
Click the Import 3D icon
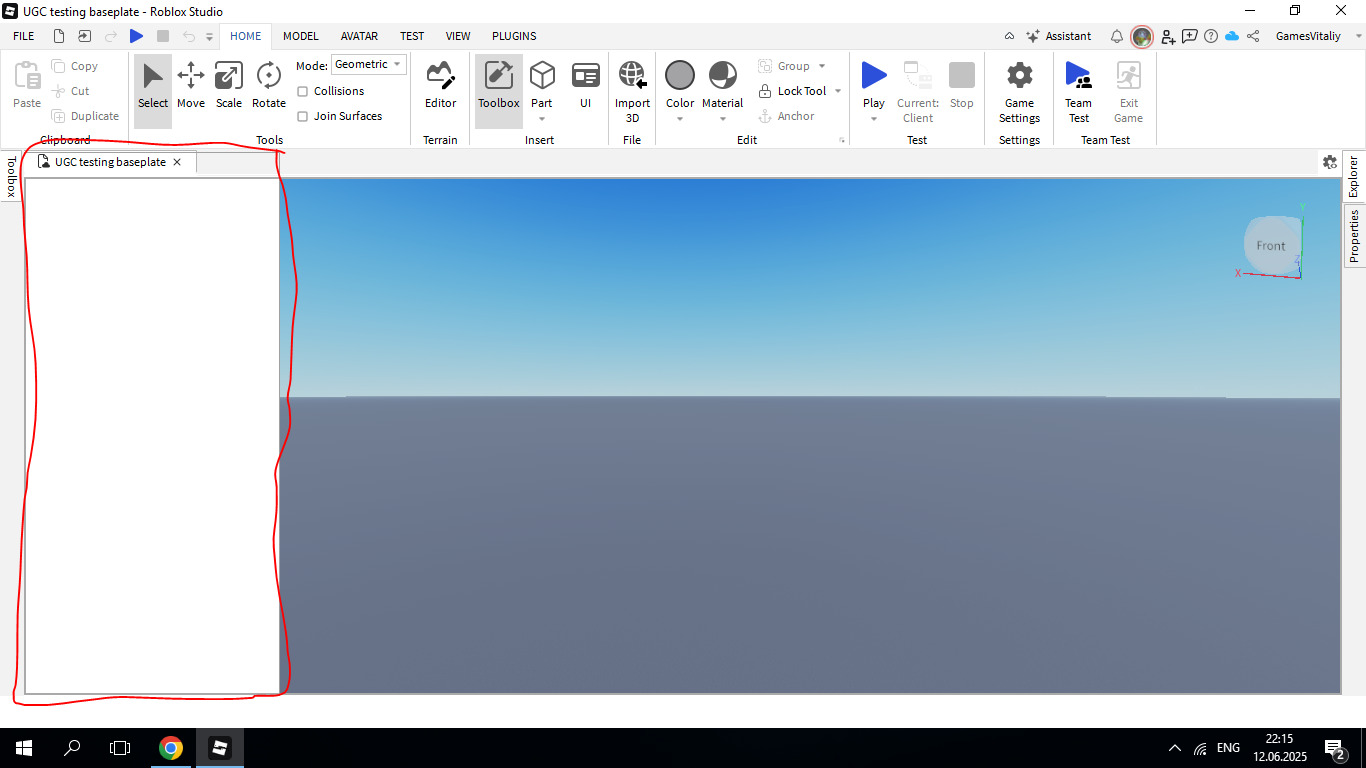click(x=632, y=76)
